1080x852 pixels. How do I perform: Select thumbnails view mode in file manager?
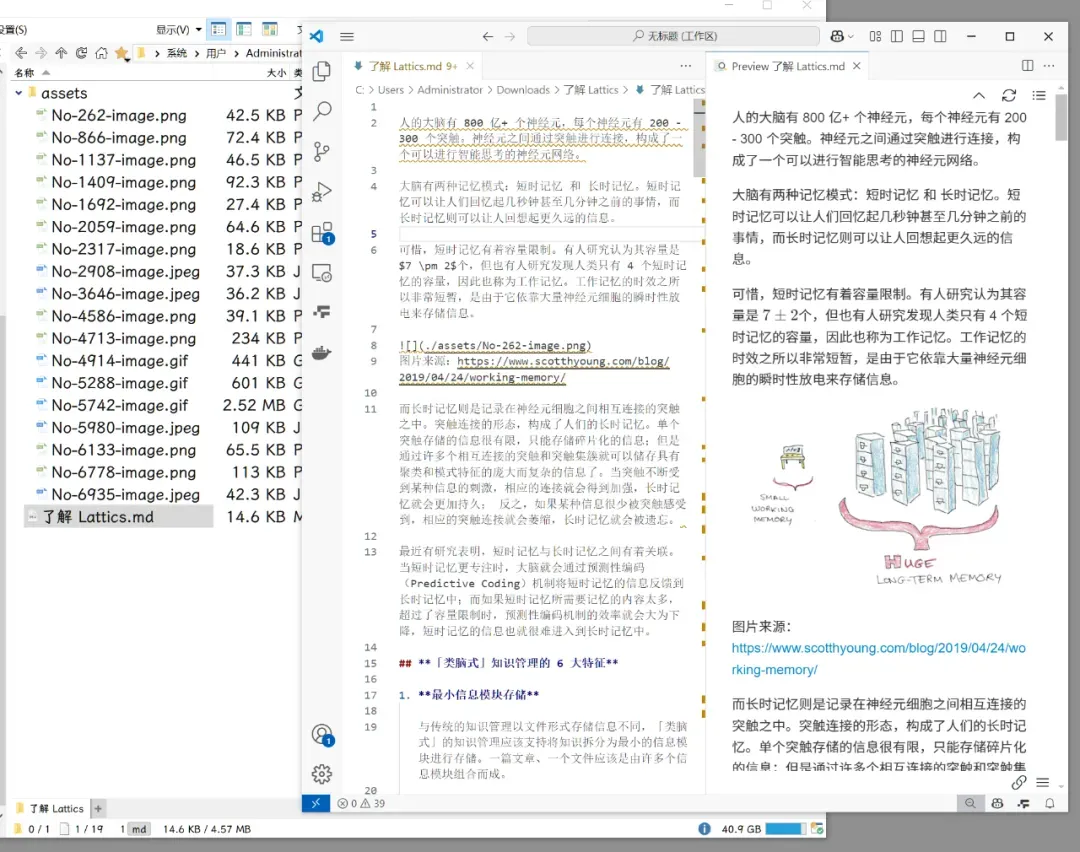(x=269, y=29)
